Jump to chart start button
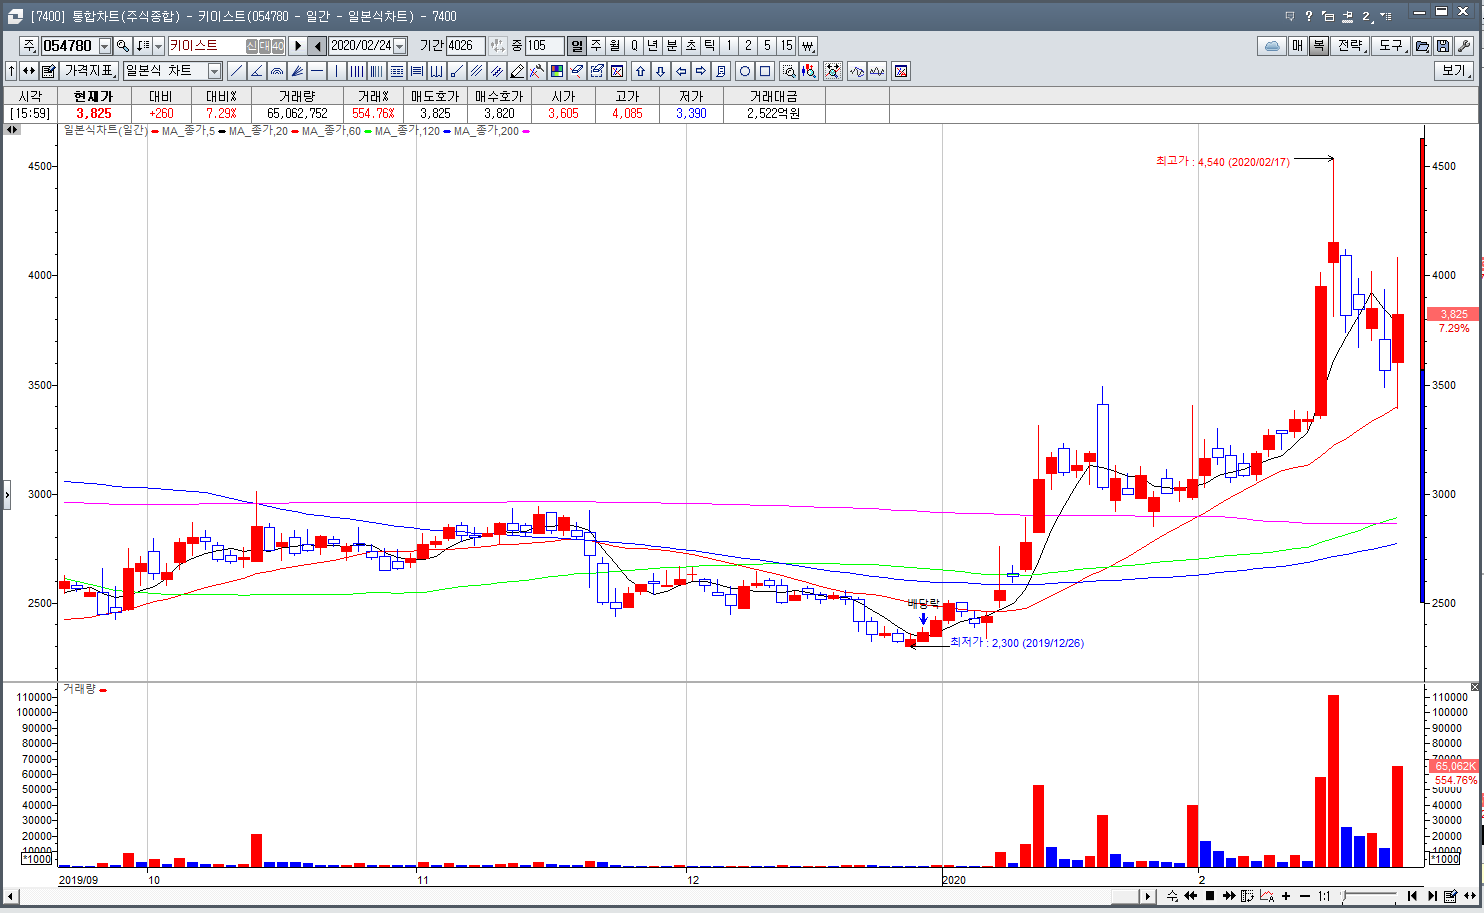Viewport: 1484px width, 913px height. point(1412,896)
